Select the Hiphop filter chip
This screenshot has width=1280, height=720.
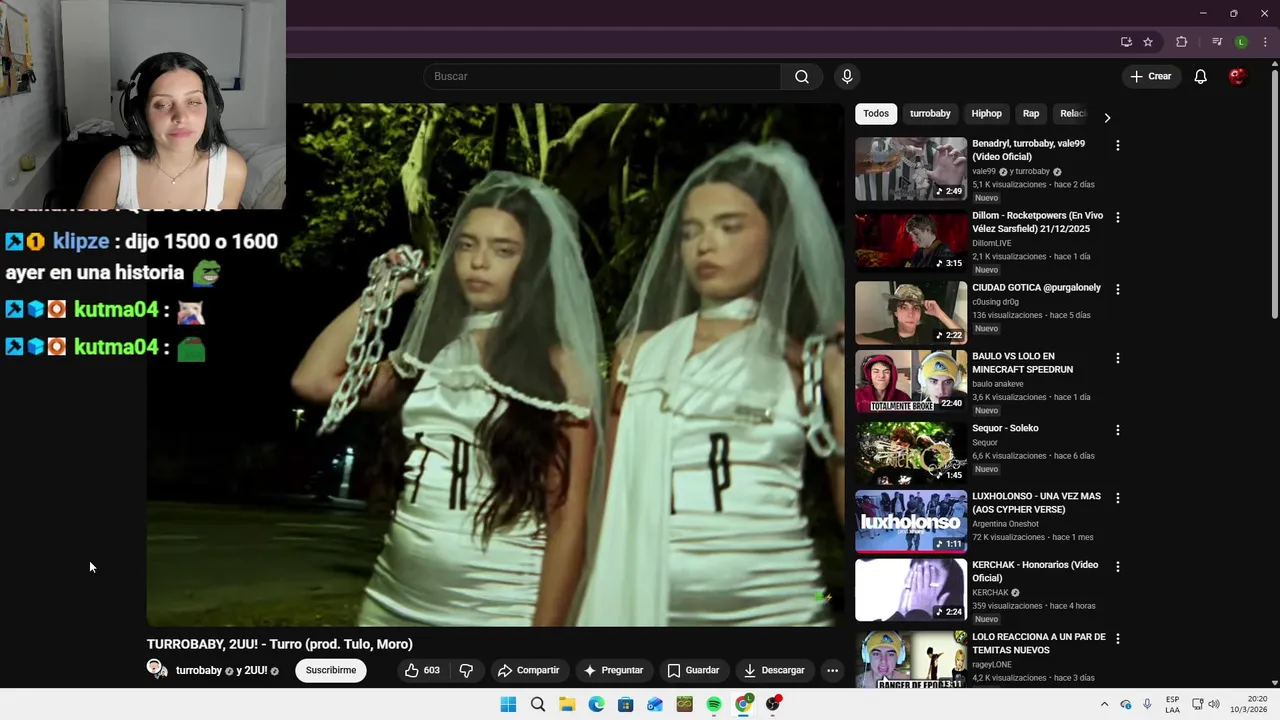[986, 114]
